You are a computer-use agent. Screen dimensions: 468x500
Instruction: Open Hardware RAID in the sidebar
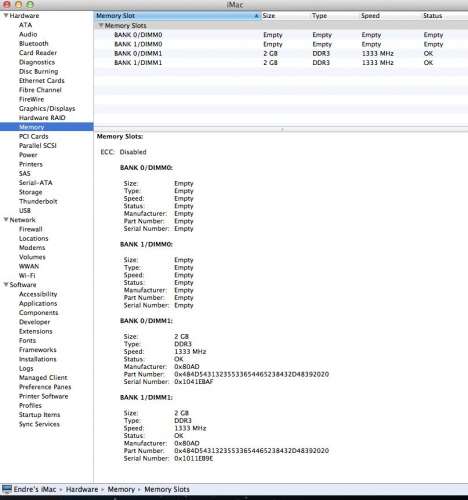42,118
